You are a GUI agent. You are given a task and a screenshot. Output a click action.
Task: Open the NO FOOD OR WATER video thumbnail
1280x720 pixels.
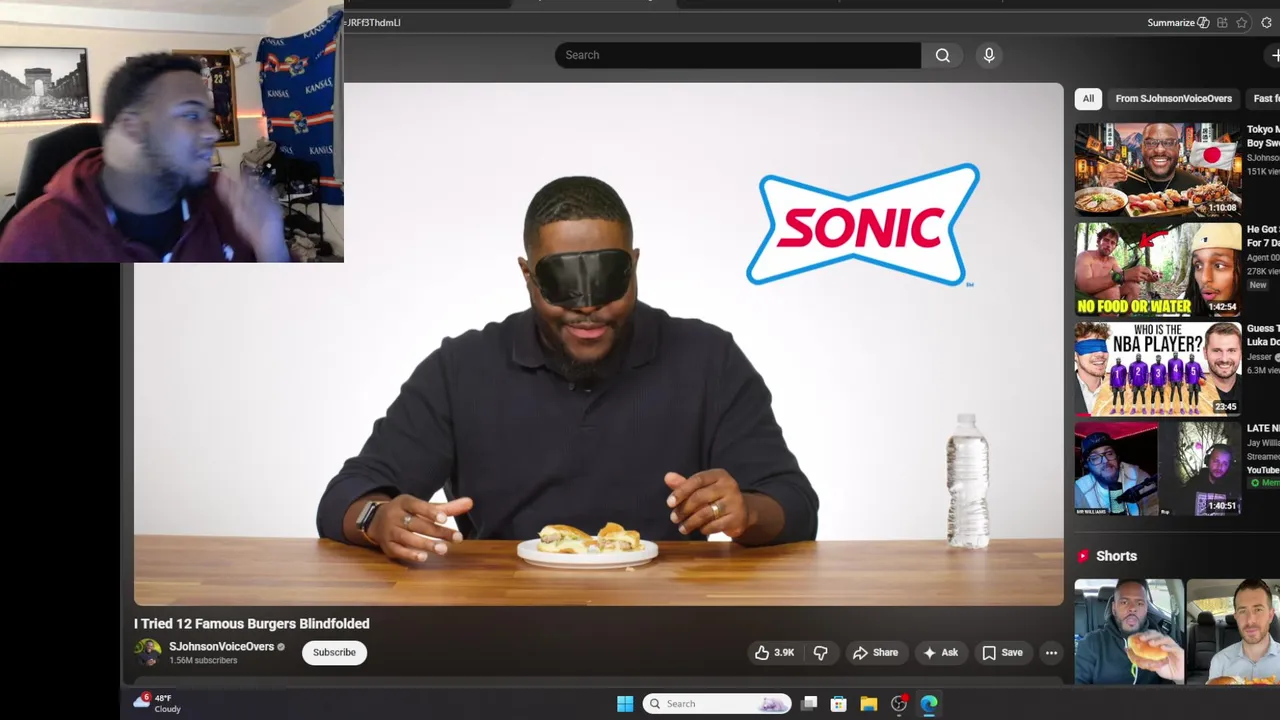[x=1158, y=269]
